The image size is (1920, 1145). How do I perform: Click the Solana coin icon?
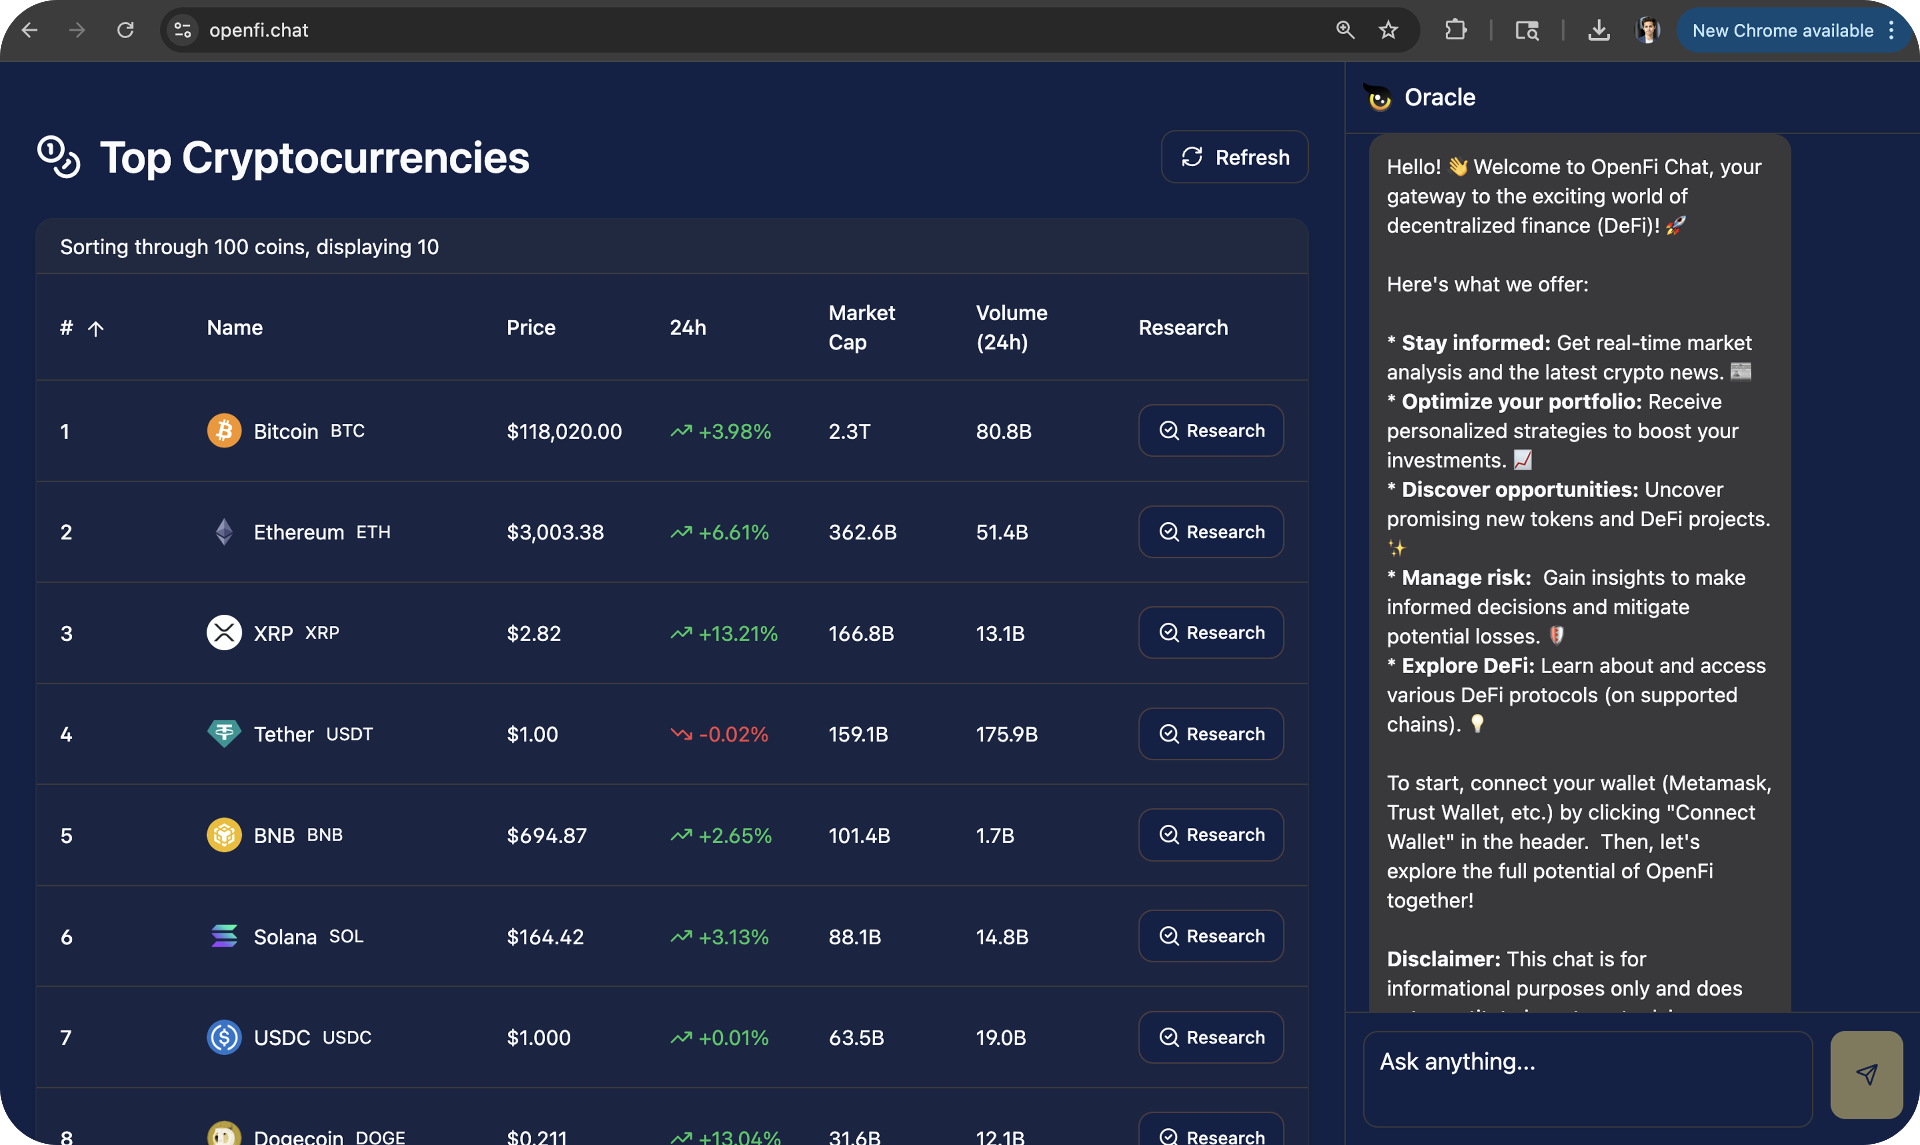(x=224, y=936)
